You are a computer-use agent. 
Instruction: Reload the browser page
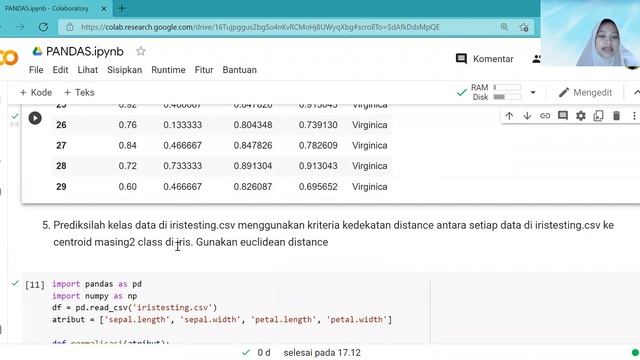(x=43, y=27)
